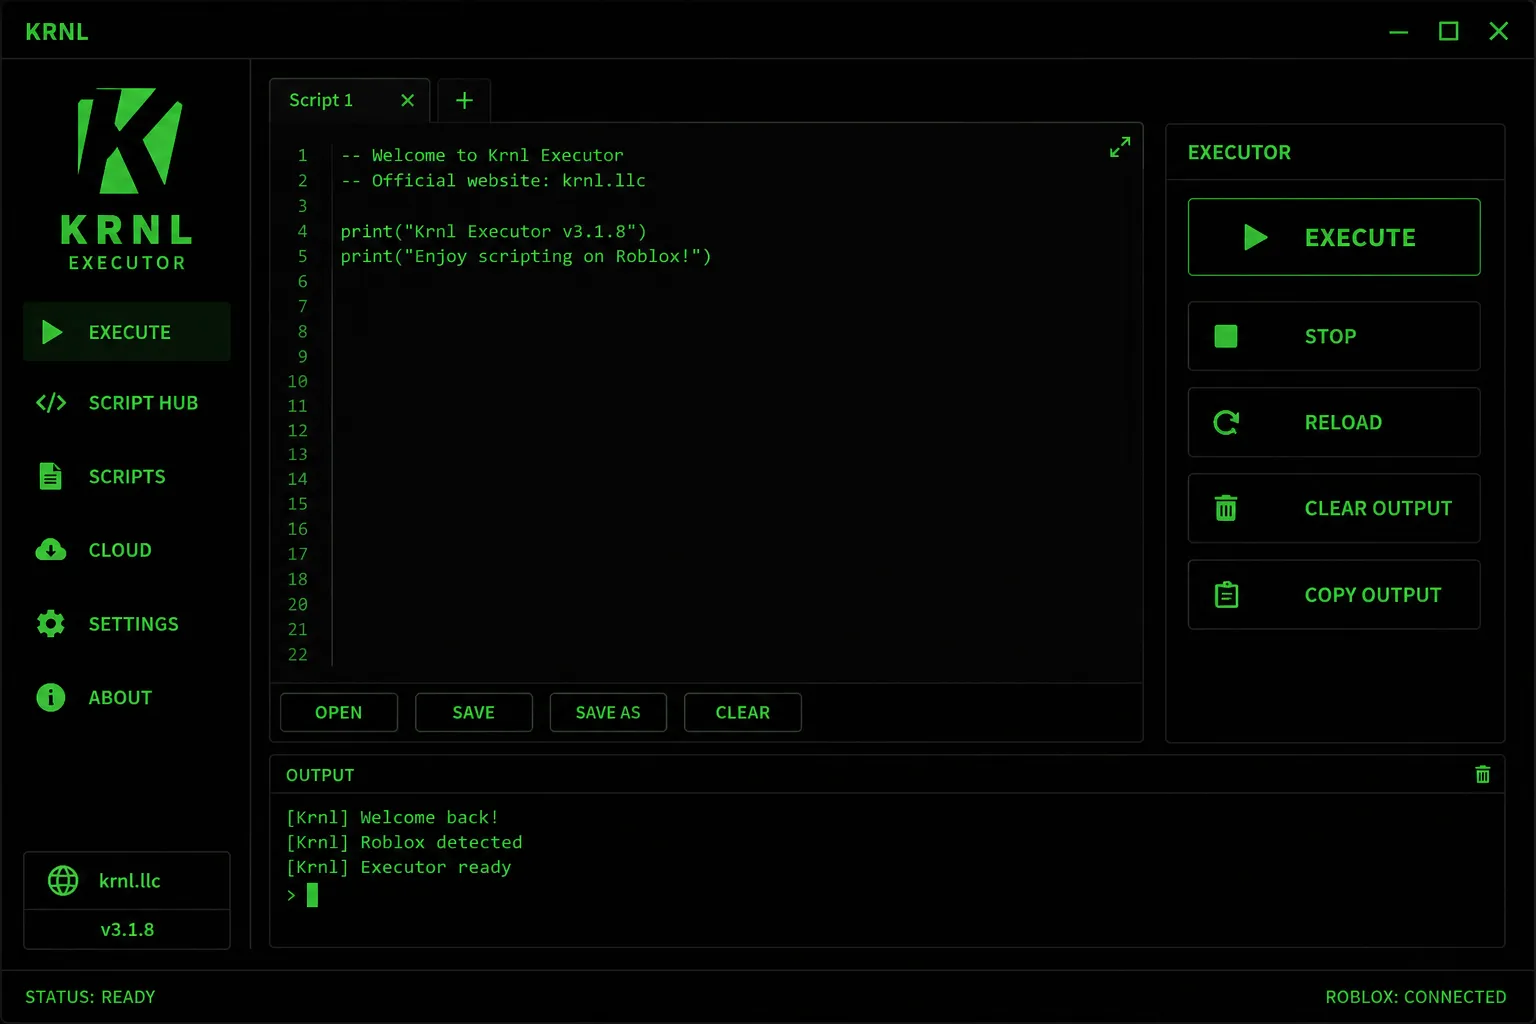Click the Clear button under the editor
The height and width of the screenshot is (1024, 1536).
coord(743,712)
